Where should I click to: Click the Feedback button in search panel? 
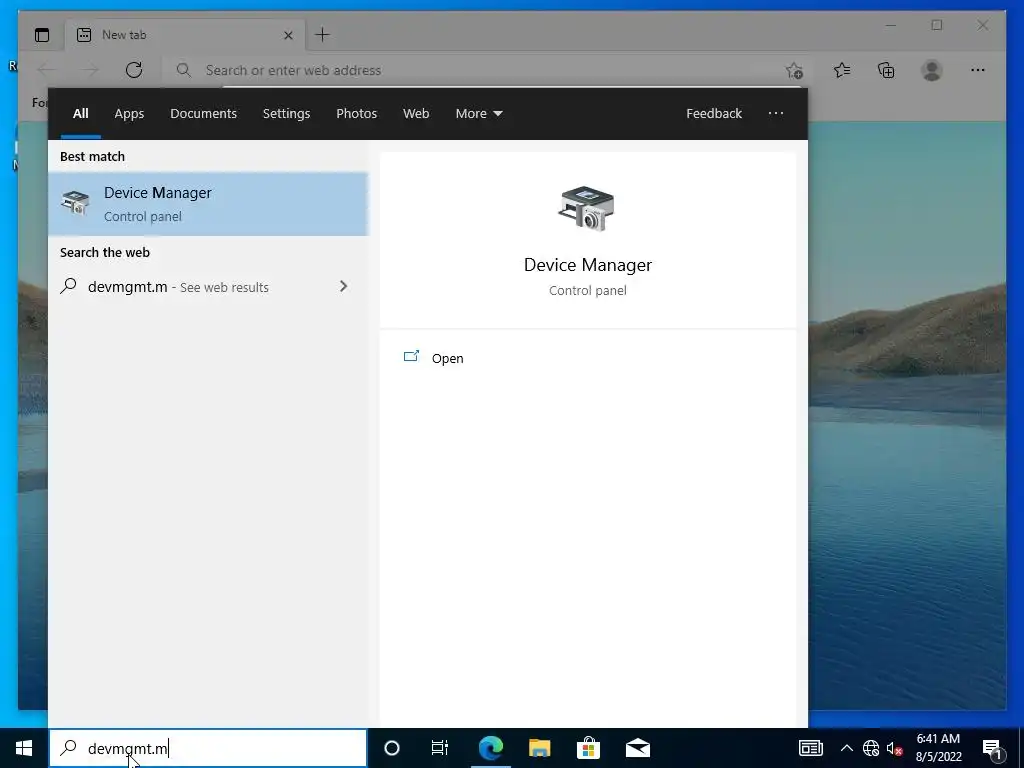[x=714, y=114]
